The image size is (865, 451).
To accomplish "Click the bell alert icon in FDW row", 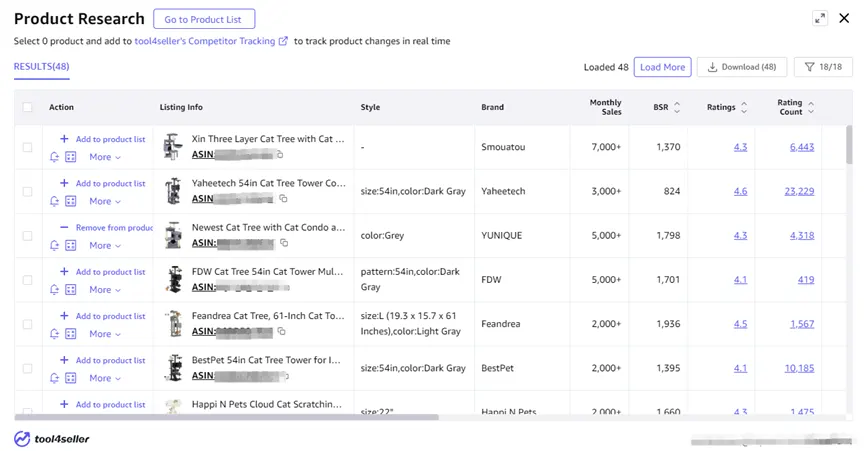I will 54,289.
